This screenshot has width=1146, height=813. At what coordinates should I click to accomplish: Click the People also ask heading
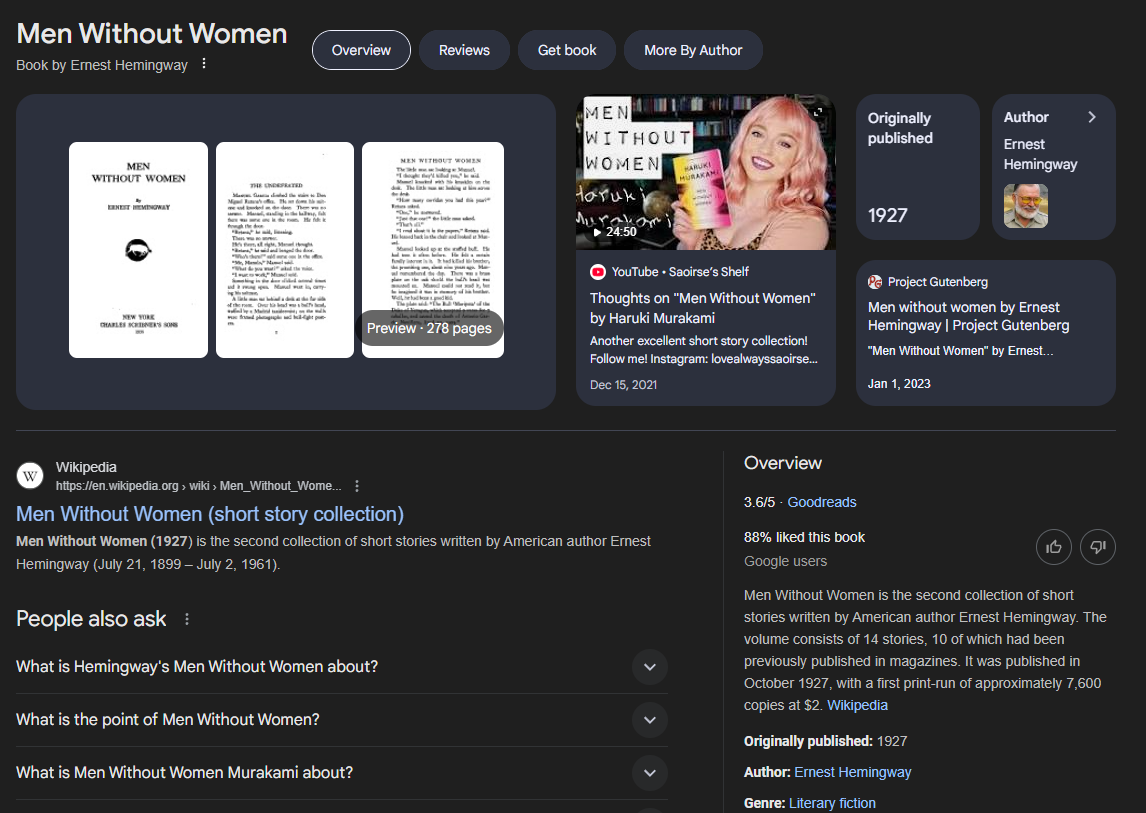pos(91,619)
